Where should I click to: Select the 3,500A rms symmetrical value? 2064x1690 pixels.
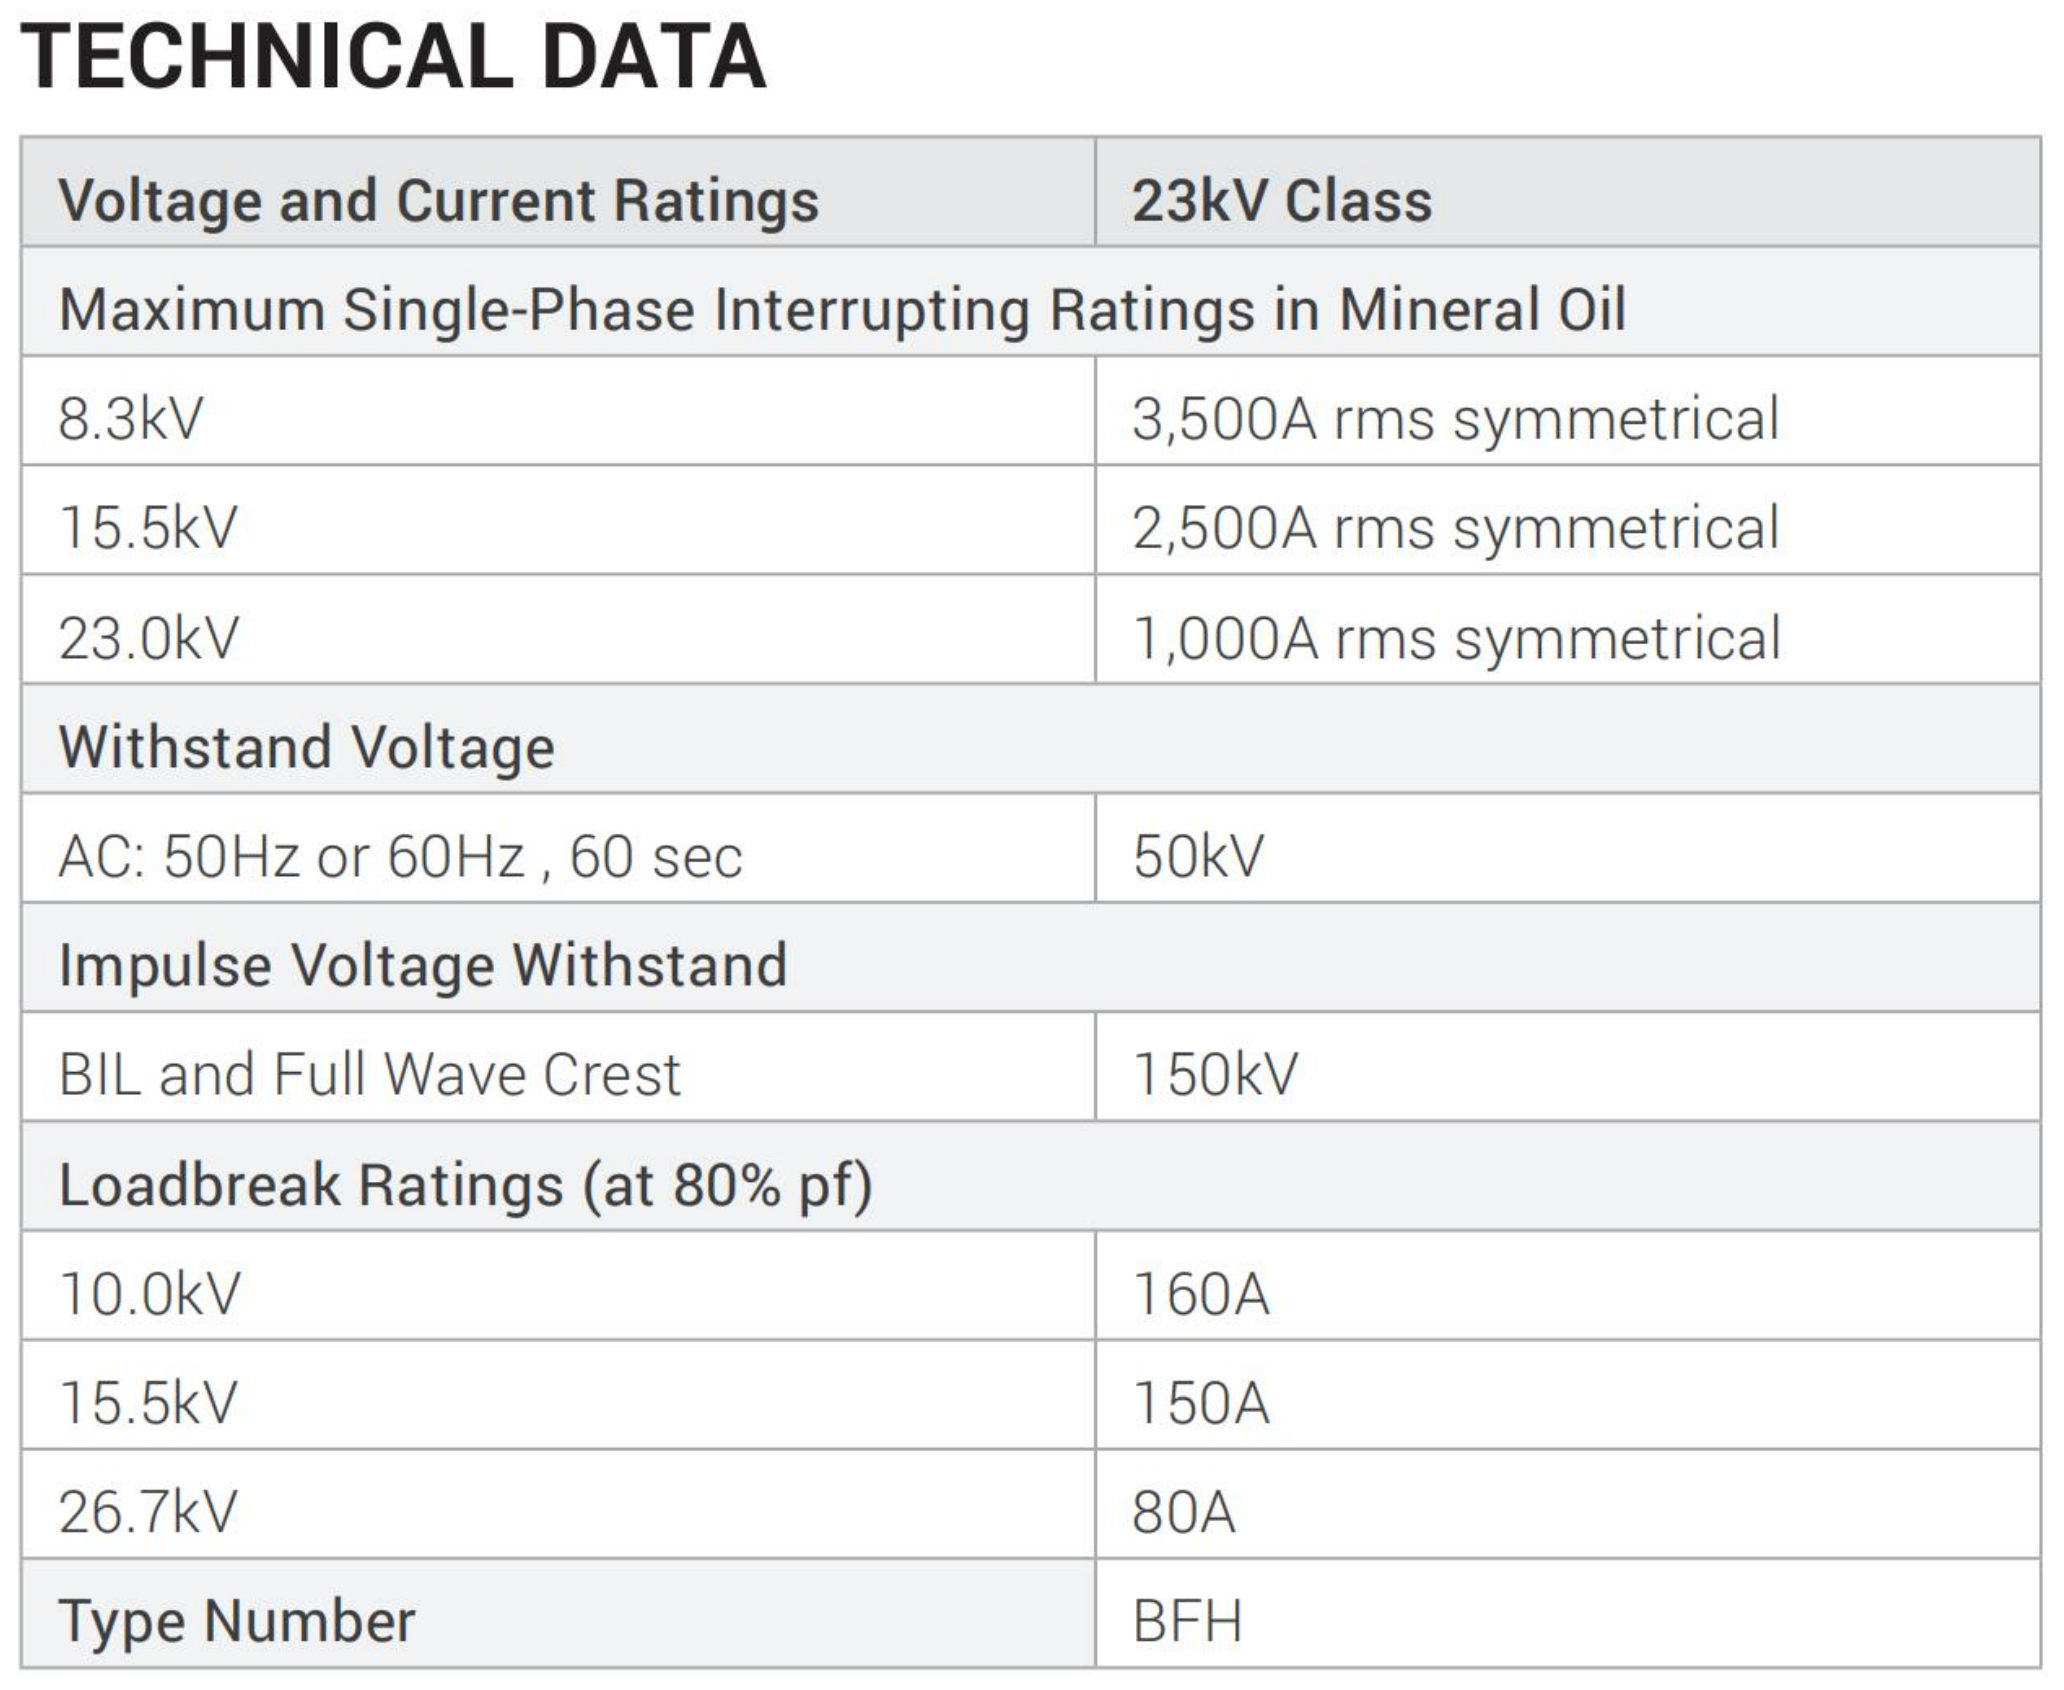(x=1455, y=419)
